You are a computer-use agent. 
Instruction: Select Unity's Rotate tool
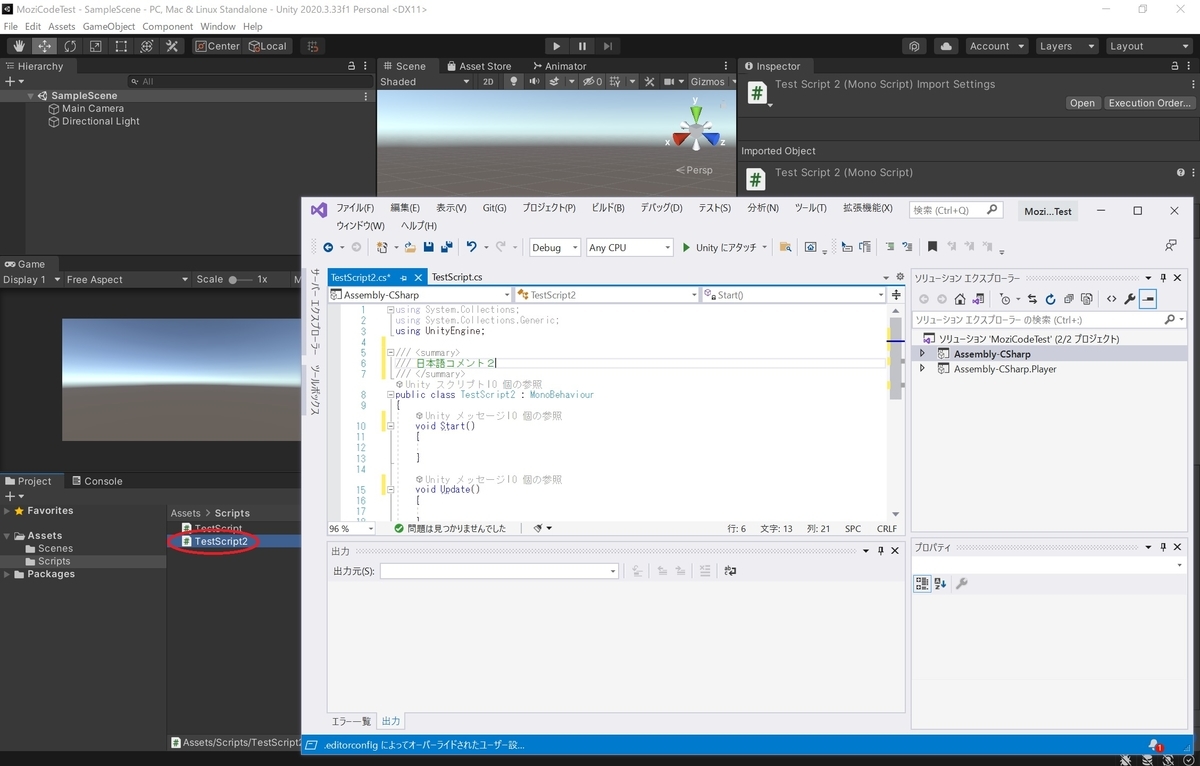tap(70, 46)
